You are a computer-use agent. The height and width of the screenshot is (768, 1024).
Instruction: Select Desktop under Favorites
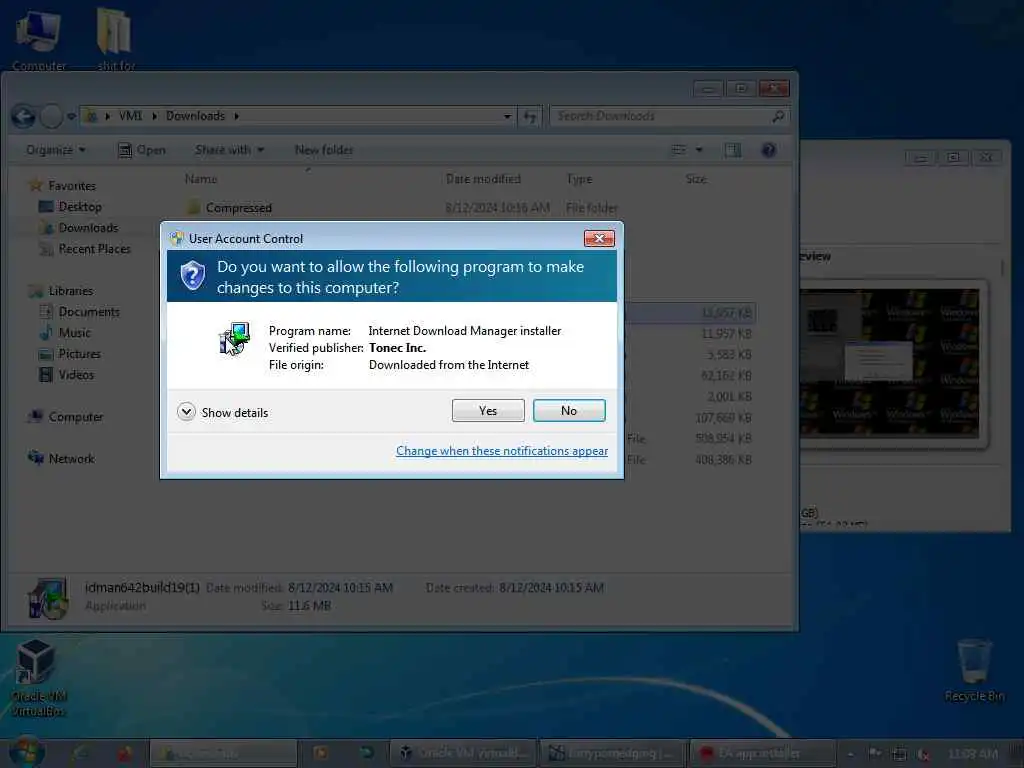tap(71, 206)
